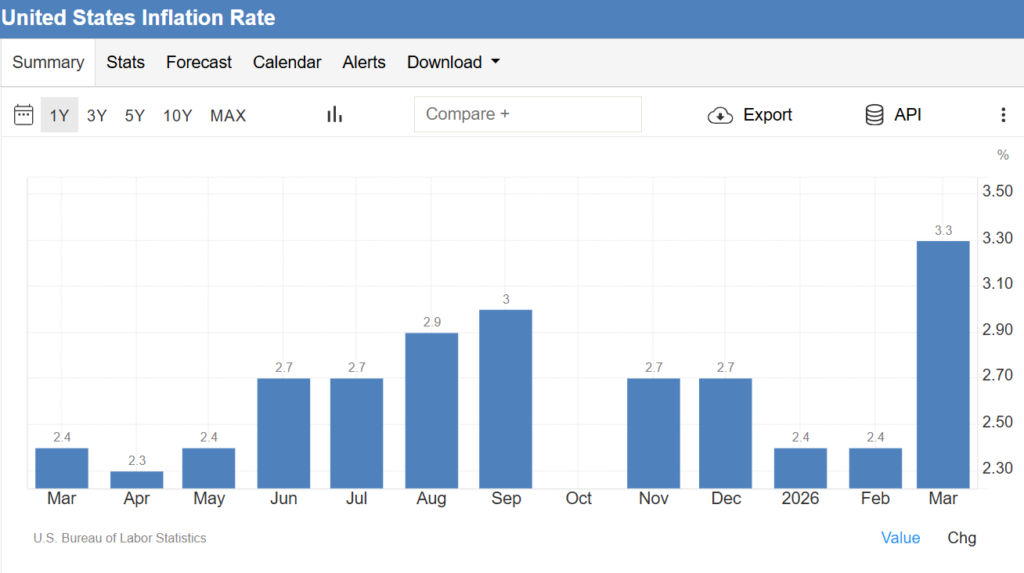The image size is (1024, 573).
Task: Show MAX historical range
Action: click(x=228, y=116)
